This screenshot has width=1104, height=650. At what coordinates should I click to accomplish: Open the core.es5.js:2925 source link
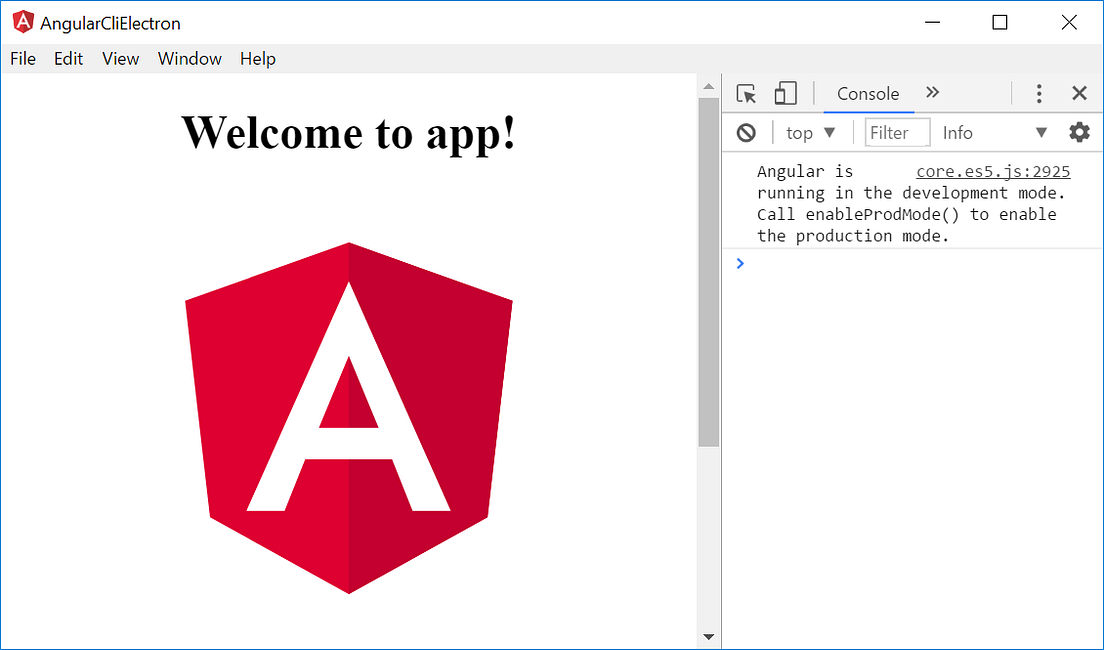click(x=991, y=171)
